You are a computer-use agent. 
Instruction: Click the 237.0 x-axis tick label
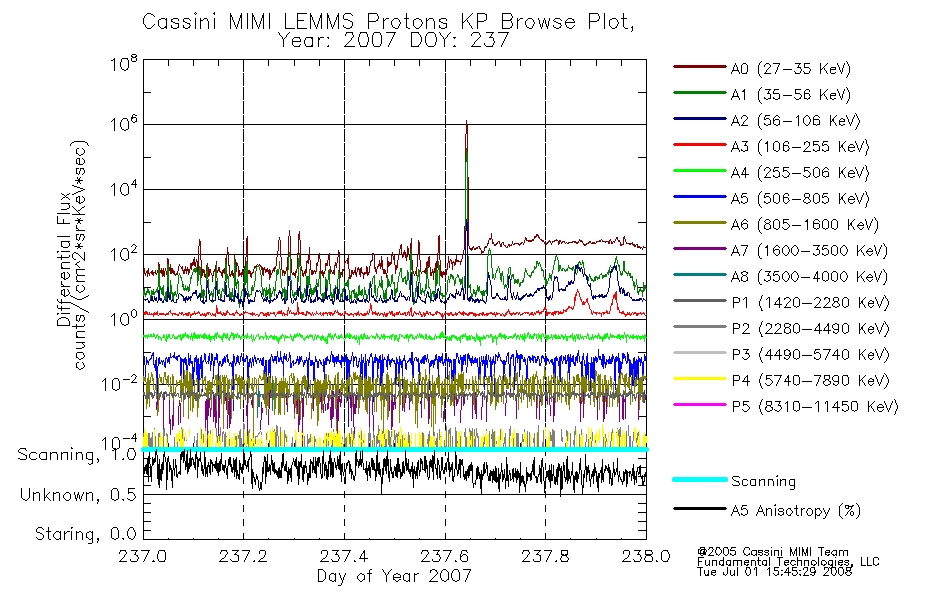(142, 556)
